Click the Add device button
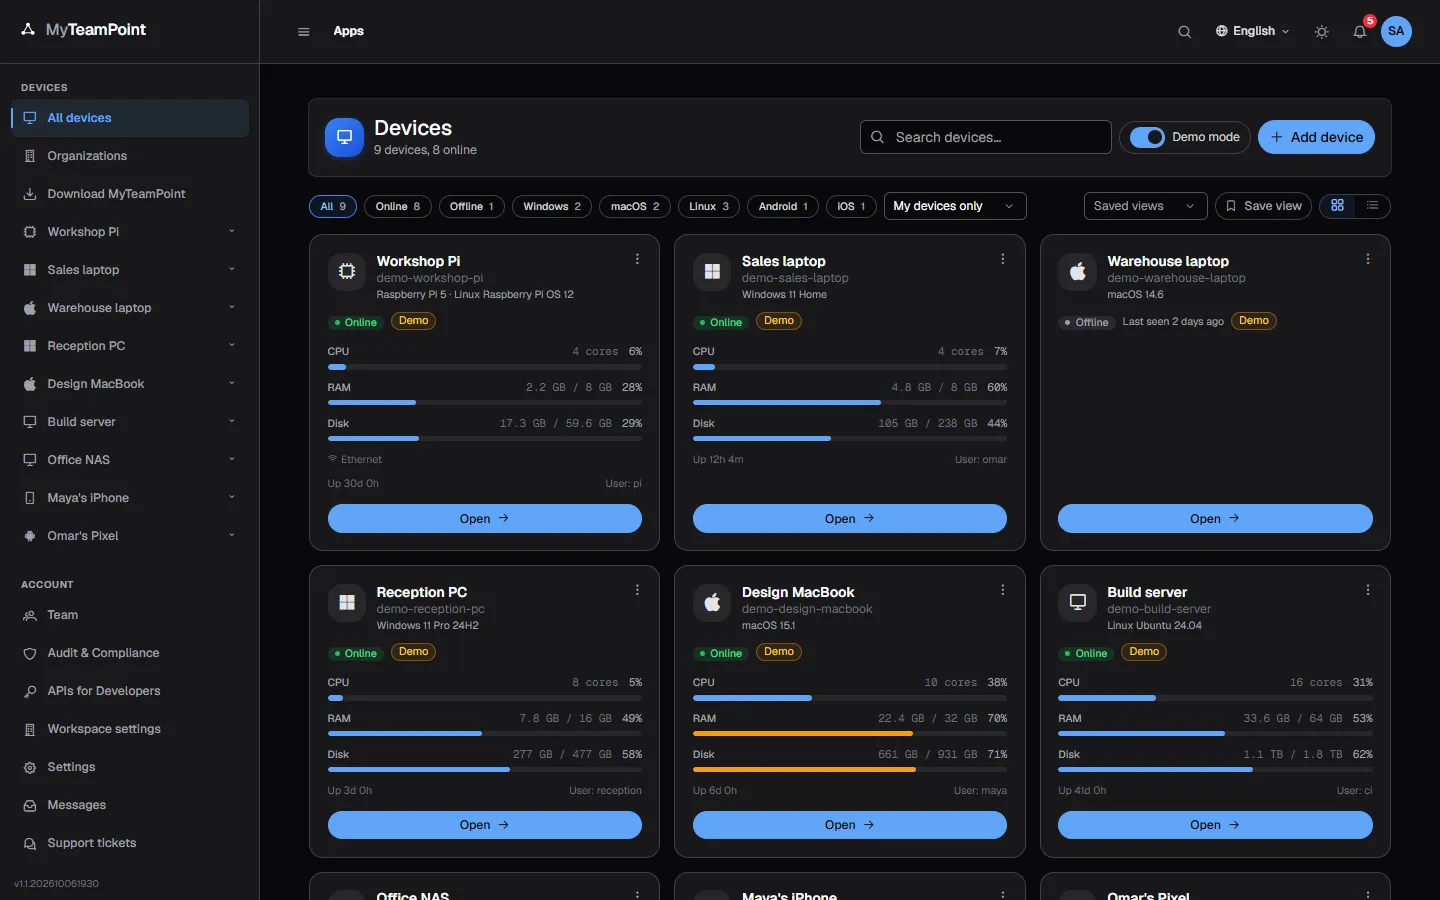The height and width of the screenshot is (900, 1440). [x=1316, y=137]
